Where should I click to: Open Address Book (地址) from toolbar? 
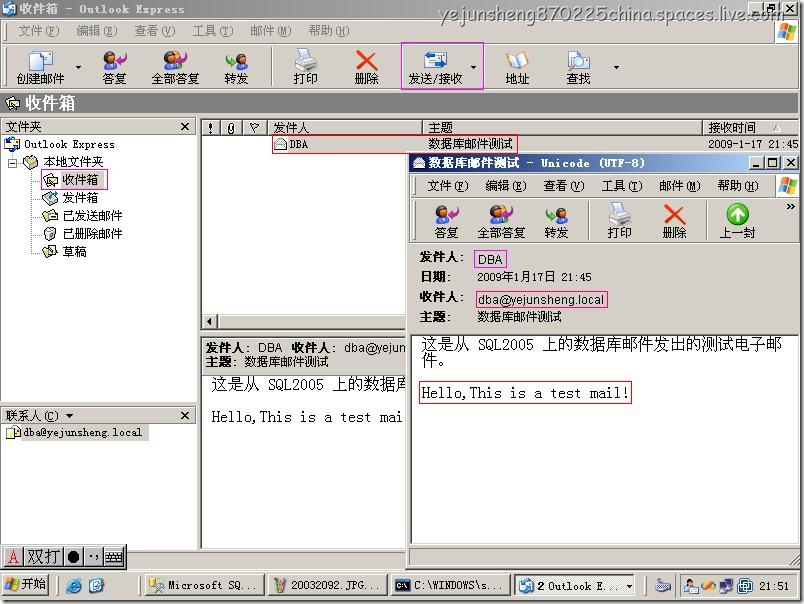pos(517,67)
